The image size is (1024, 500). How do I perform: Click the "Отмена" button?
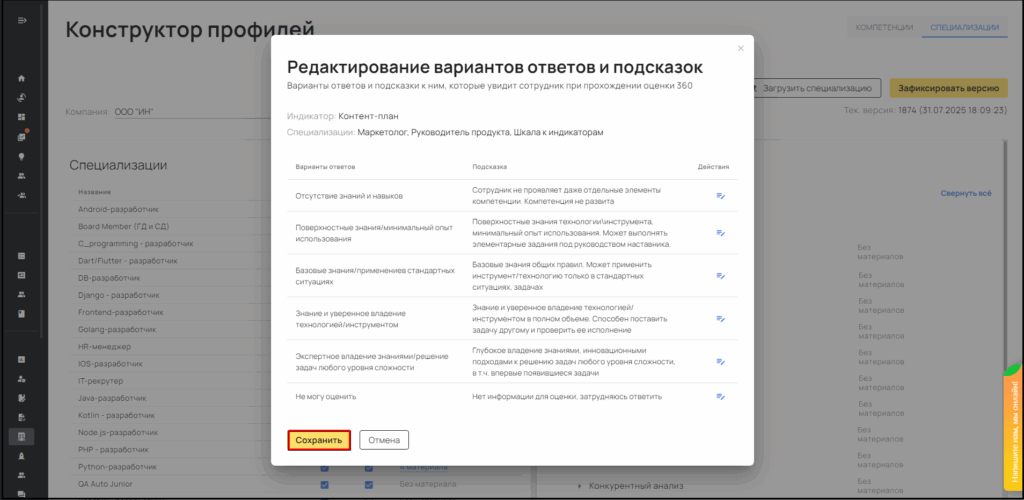[384, 440]
